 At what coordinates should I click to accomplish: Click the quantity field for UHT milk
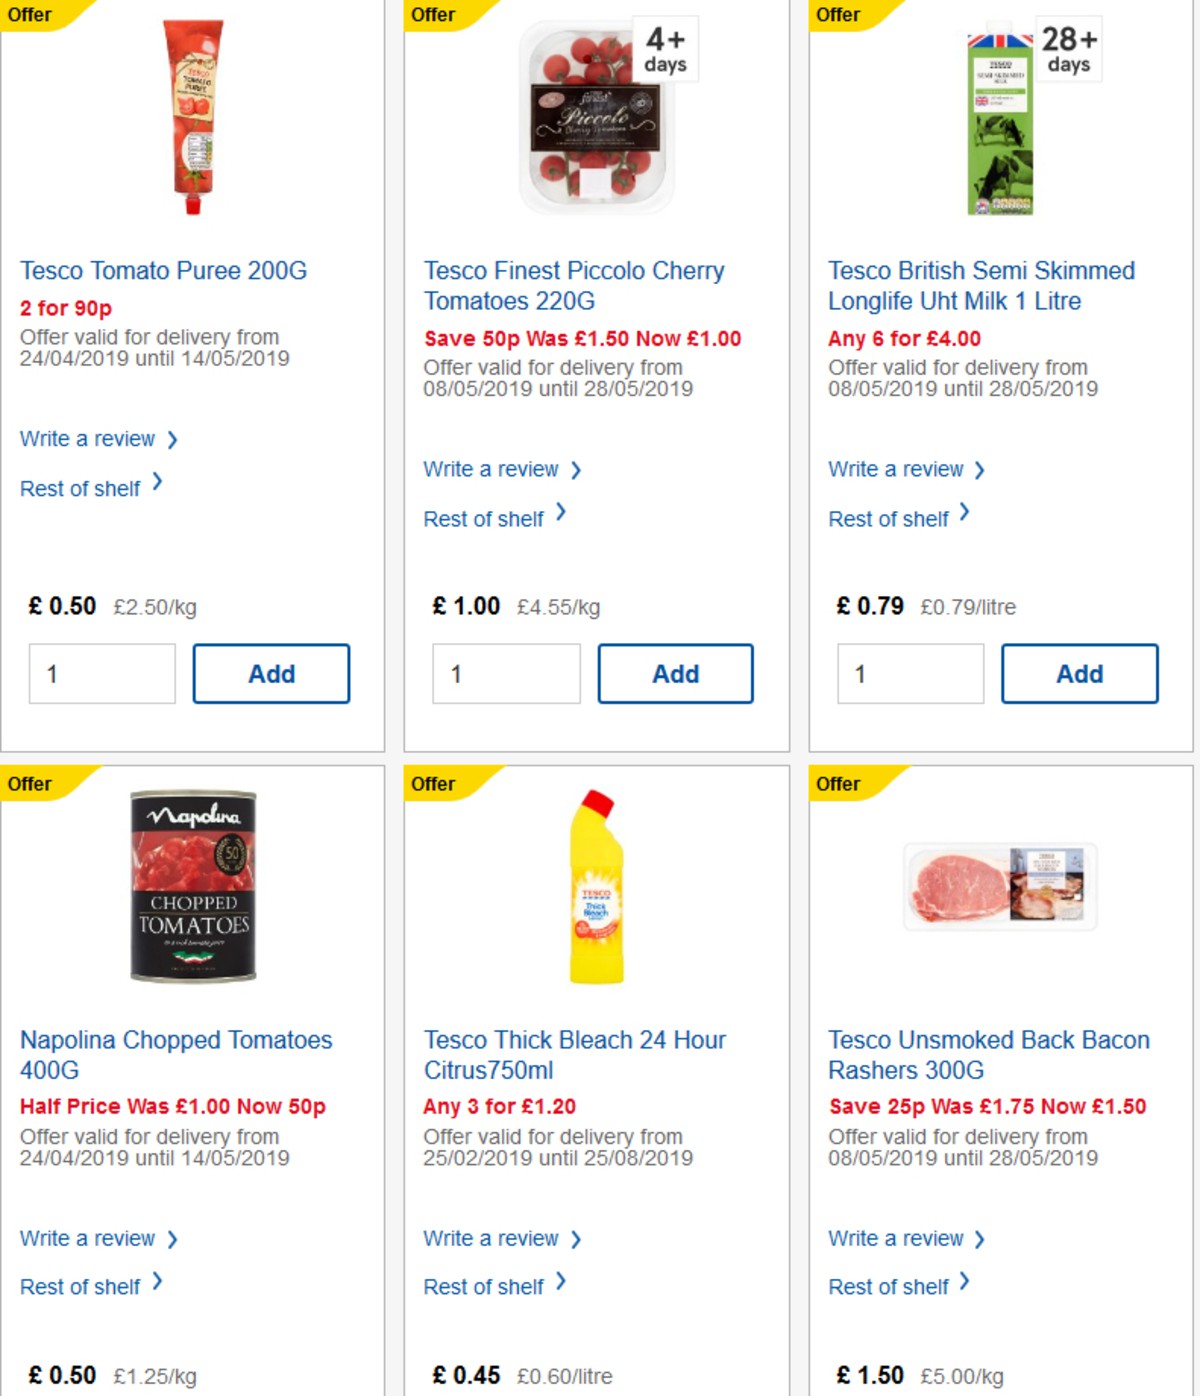(909, 673)
